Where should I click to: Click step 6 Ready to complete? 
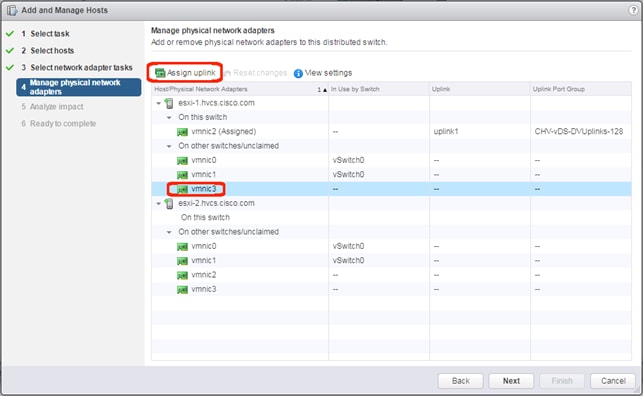click(59, 123)
